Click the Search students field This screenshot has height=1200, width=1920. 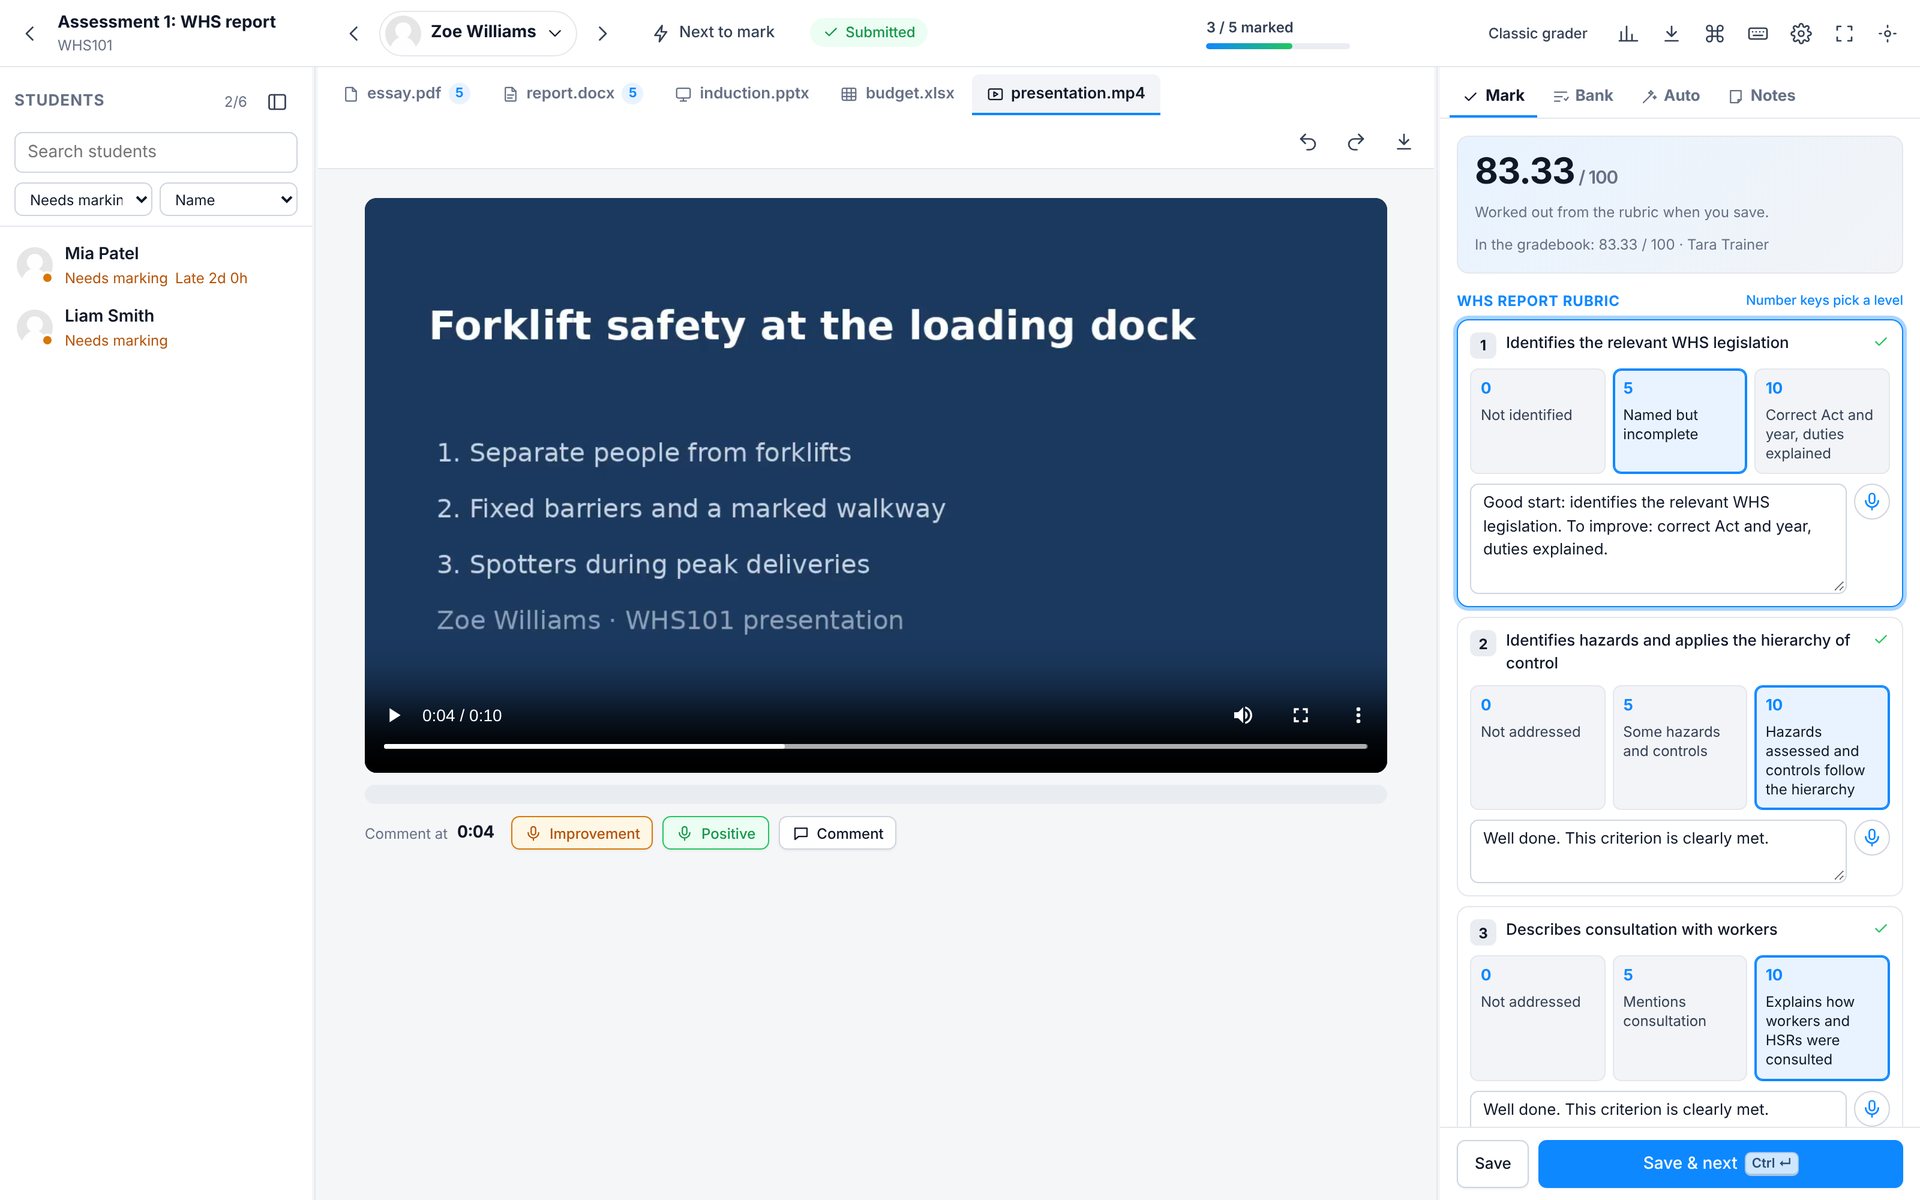(156, 152)
